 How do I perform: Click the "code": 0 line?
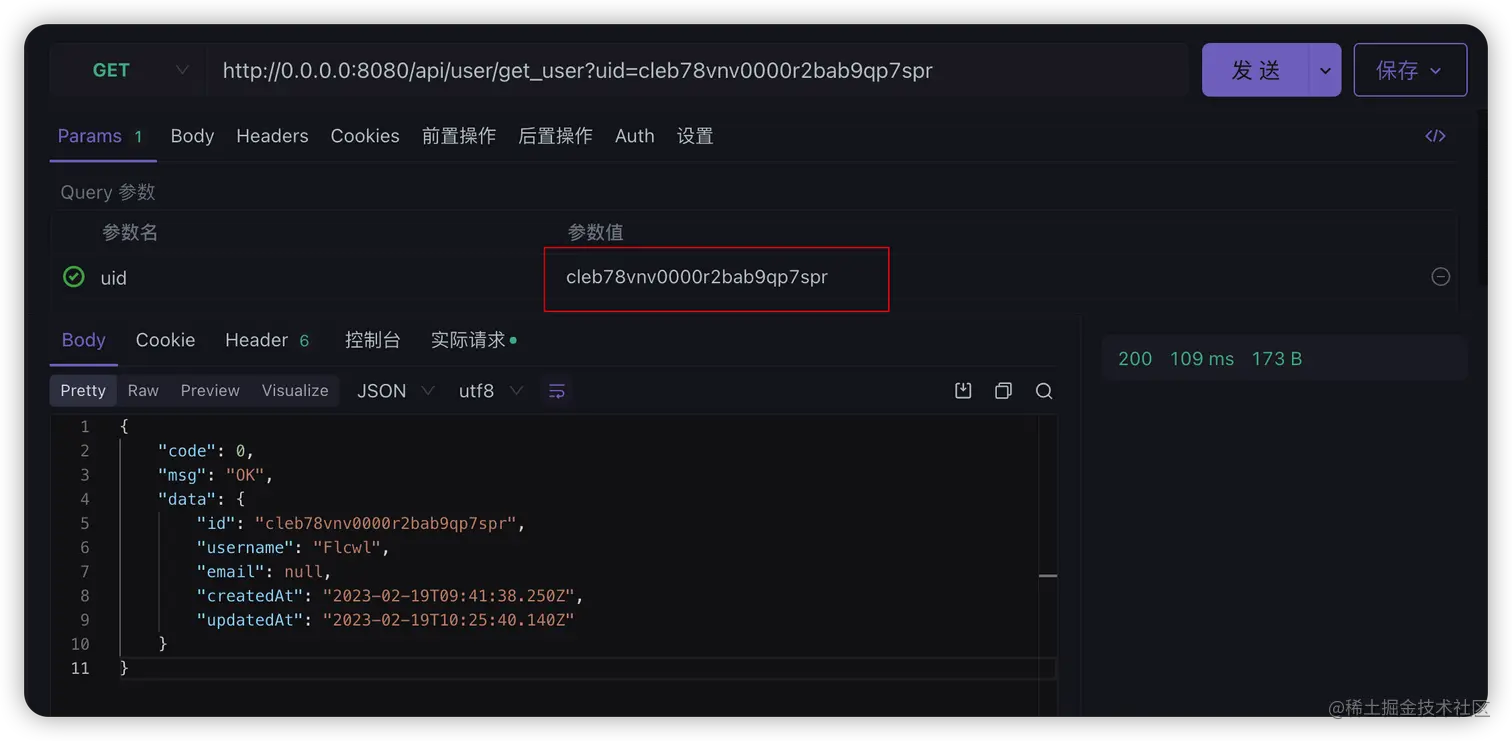click(x=206, y=451)
